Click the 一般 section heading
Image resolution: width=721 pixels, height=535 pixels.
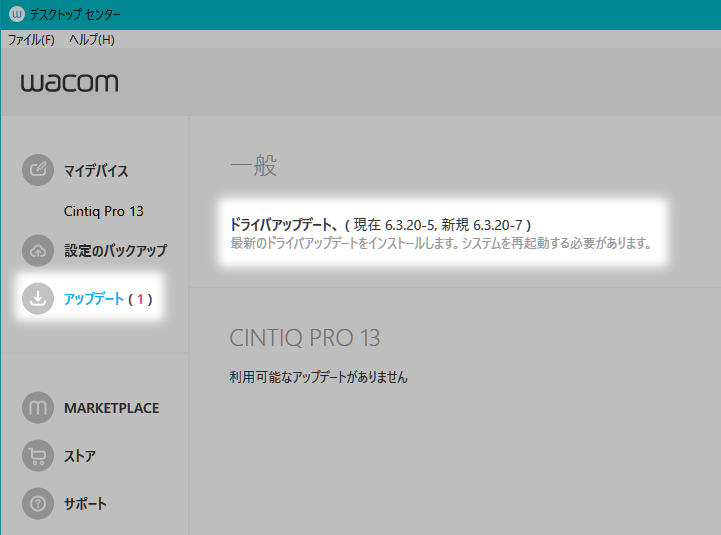[253, 165]
